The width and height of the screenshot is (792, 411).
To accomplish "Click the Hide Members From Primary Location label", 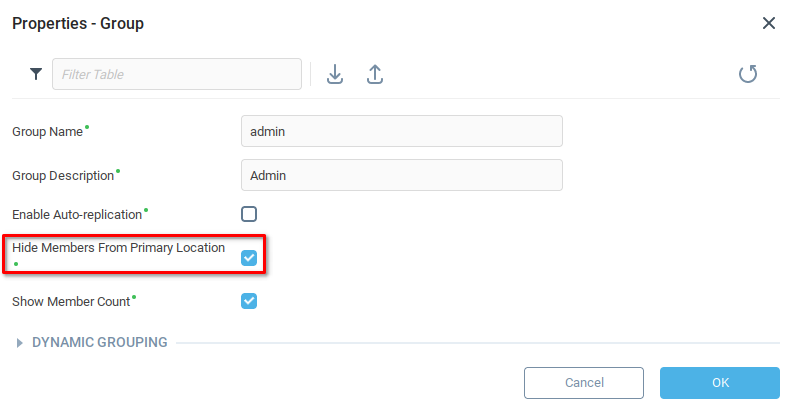I will tap(119, 248).
